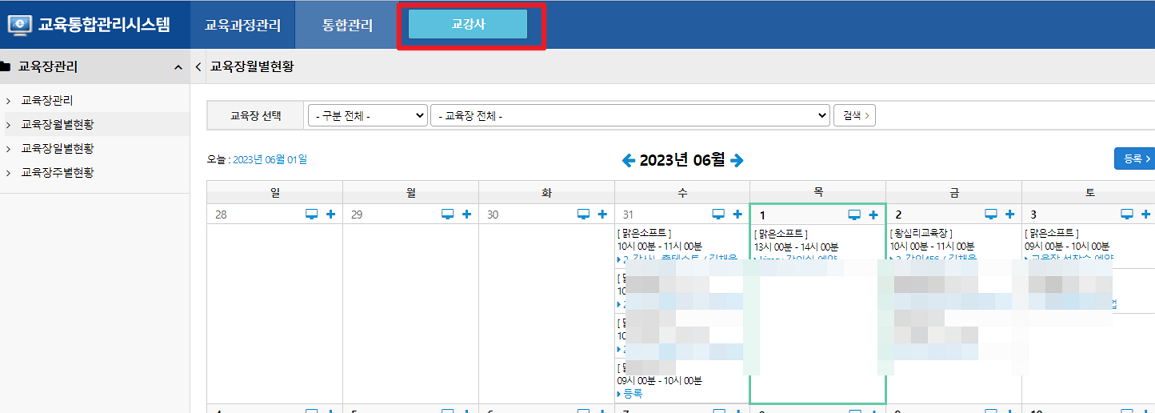Click the blue 등록 button
Image resolution: width=1155 pixels, height=413 pixels.
pyautogui.click(x=1134, y=158)
